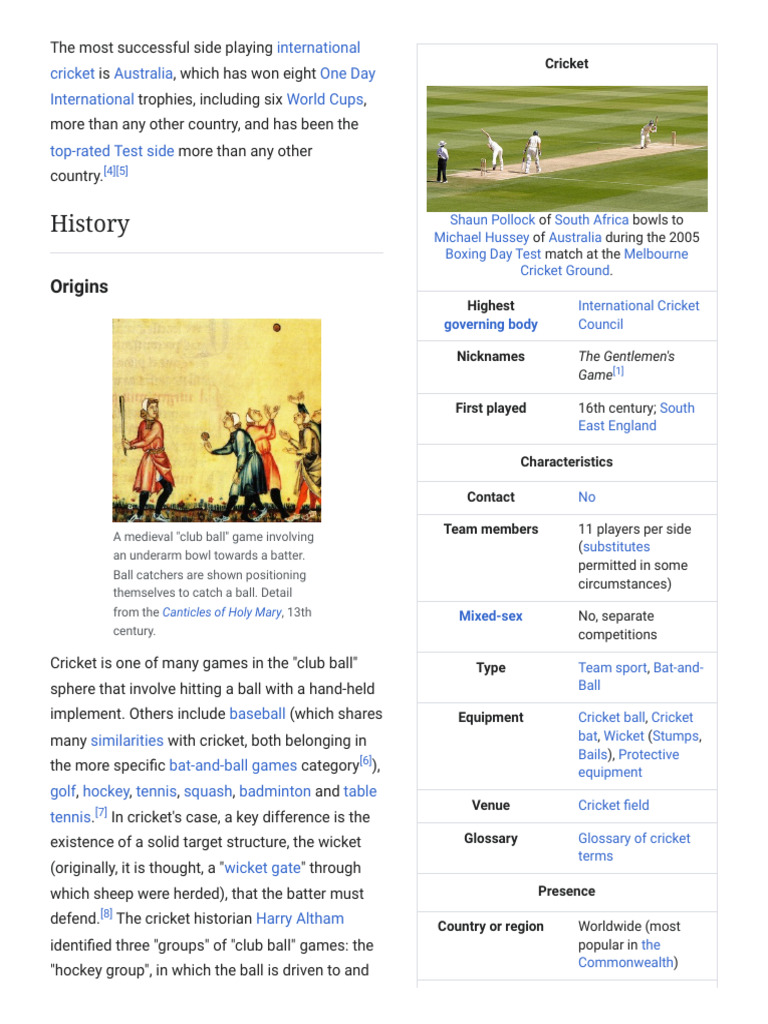Visit the tennis article link

[x=156, y=792]
